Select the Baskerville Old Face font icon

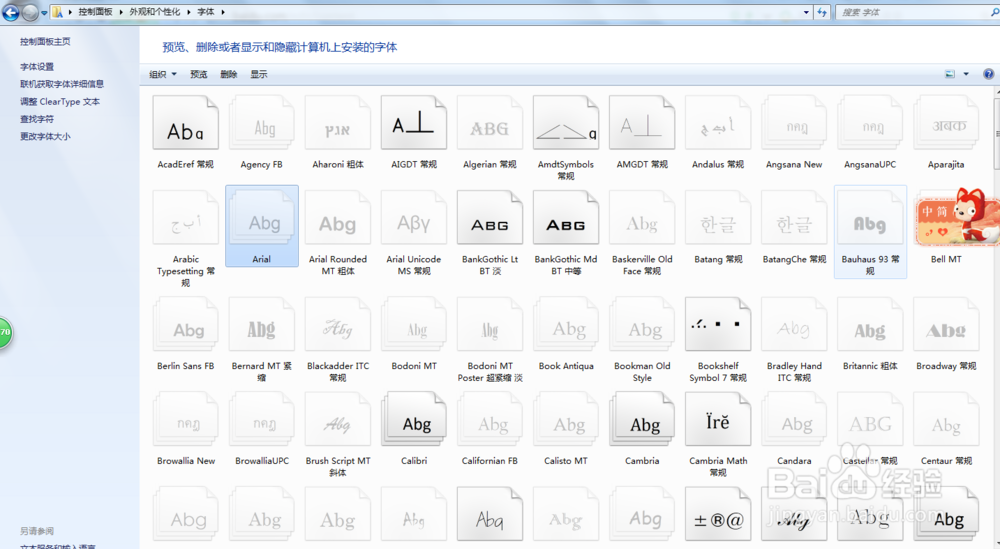coord(642,218)
